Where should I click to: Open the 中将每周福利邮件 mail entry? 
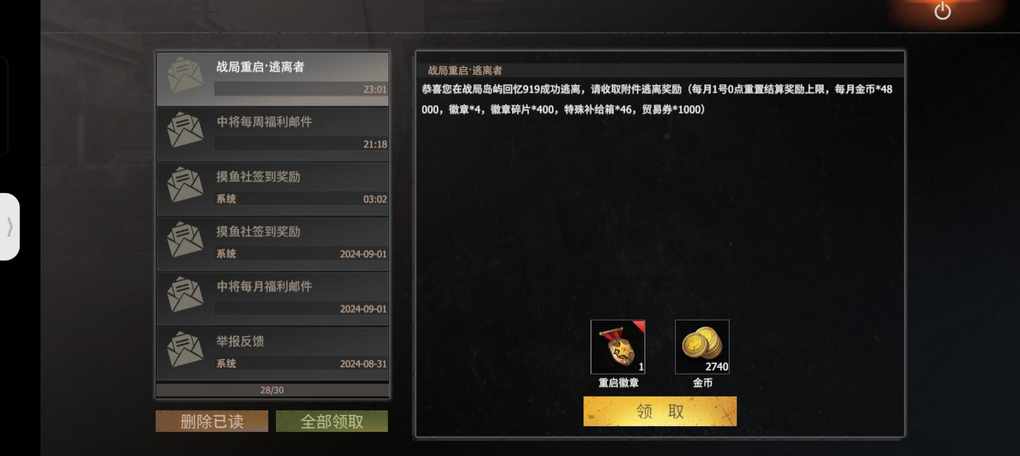tap(273, 133)
